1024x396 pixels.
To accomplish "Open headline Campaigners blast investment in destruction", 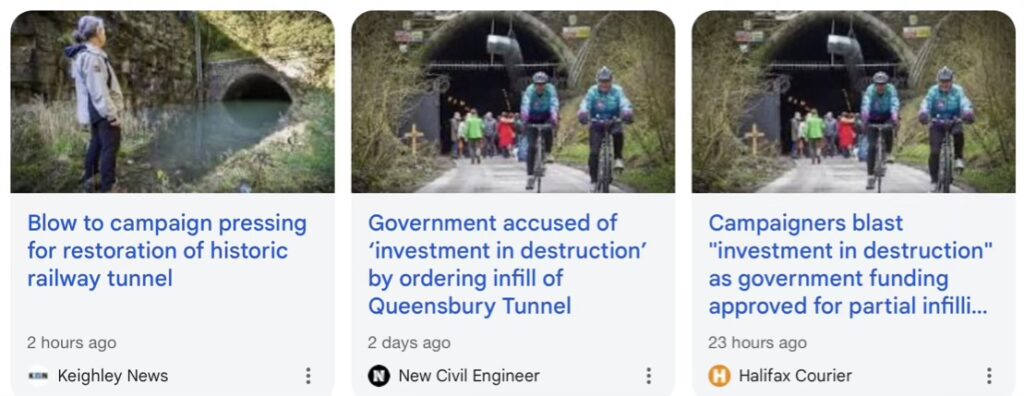I will [x=851, y=265].
